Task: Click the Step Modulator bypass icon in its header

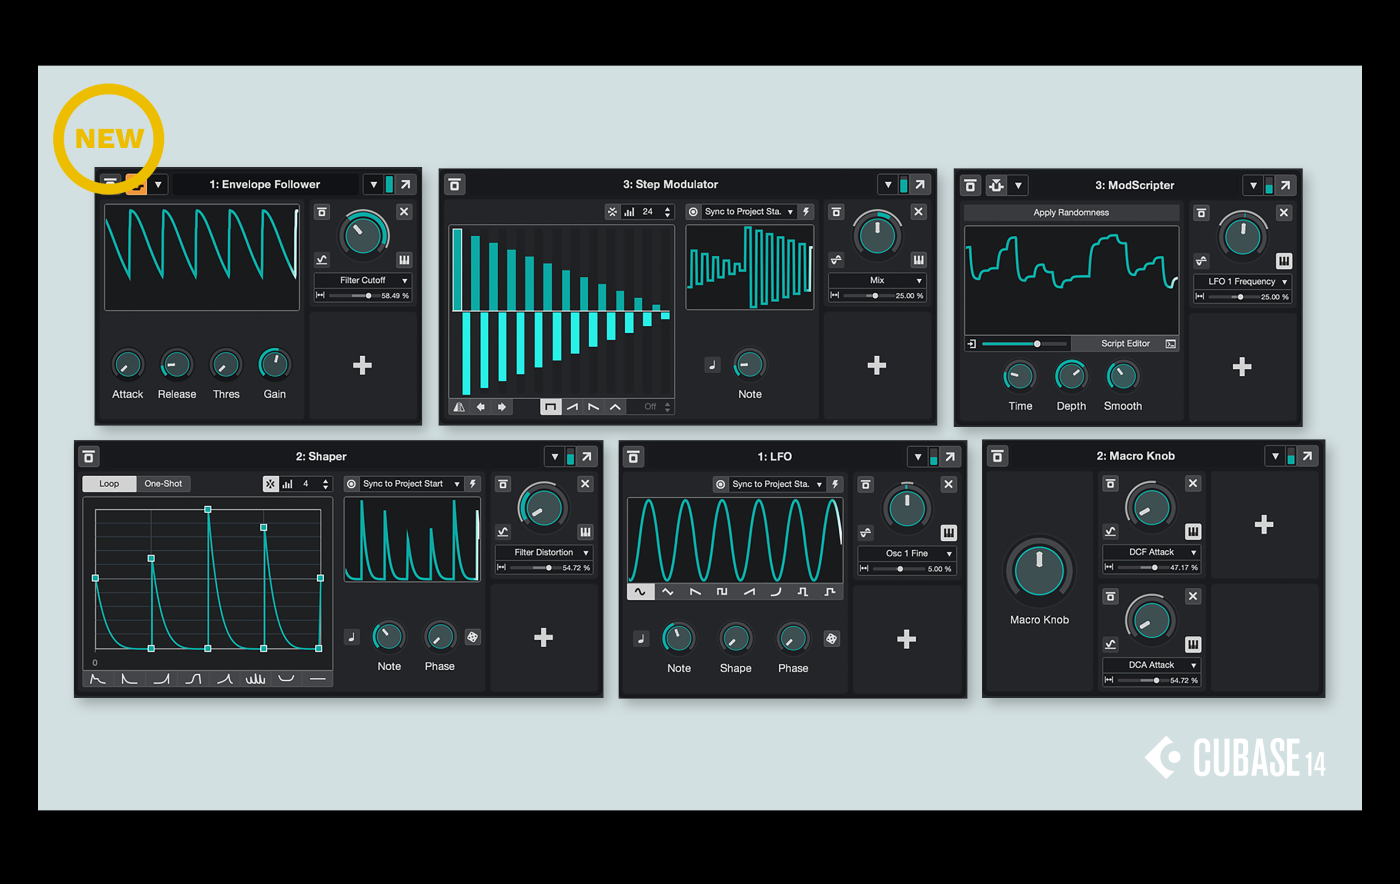Action: point(455,184)
